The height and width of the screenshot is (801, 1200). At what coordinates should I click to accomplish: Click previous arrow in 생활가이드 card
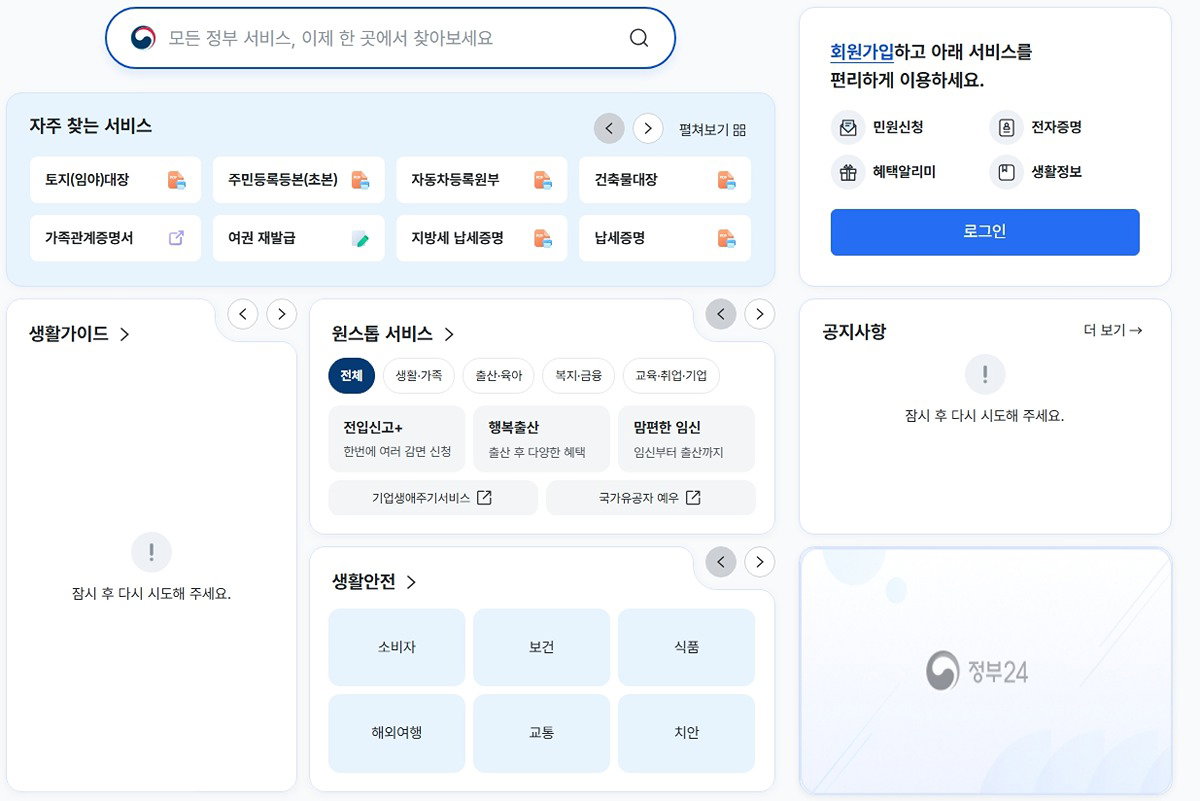[243, 314]
